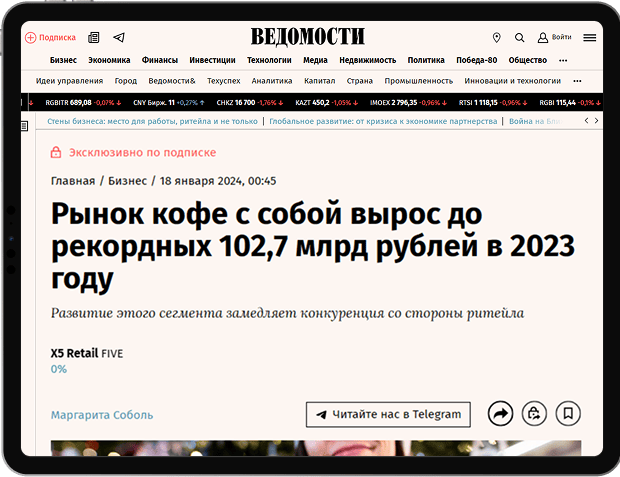Image resolution: width=620 pixels, height=477 pixels.
Task: Bookmark the article with bookmark icon
Action: pos(568,414)
